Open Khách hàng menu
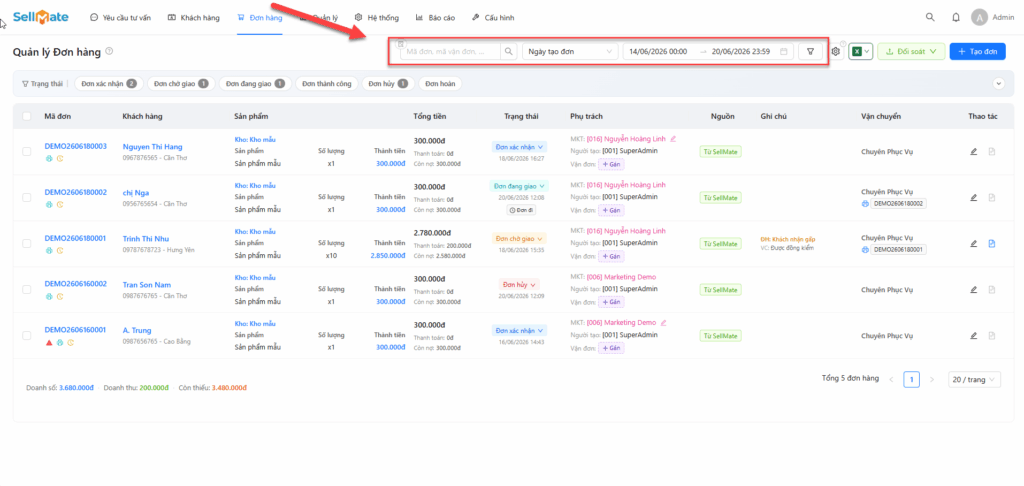Image resolution: width=1024 pixels, height=486 pixels. tap(194, 18)
